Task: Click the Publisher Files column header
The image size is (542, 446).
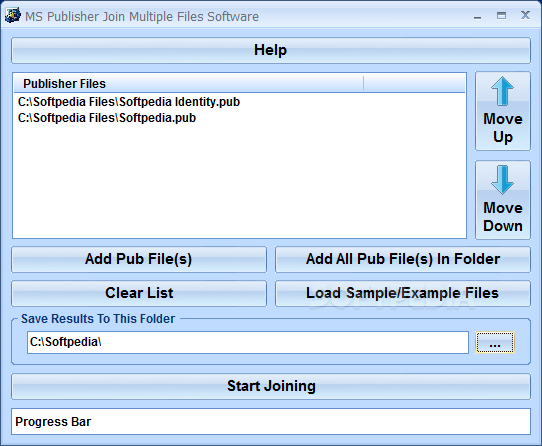Action: click(x=189, y=84)
